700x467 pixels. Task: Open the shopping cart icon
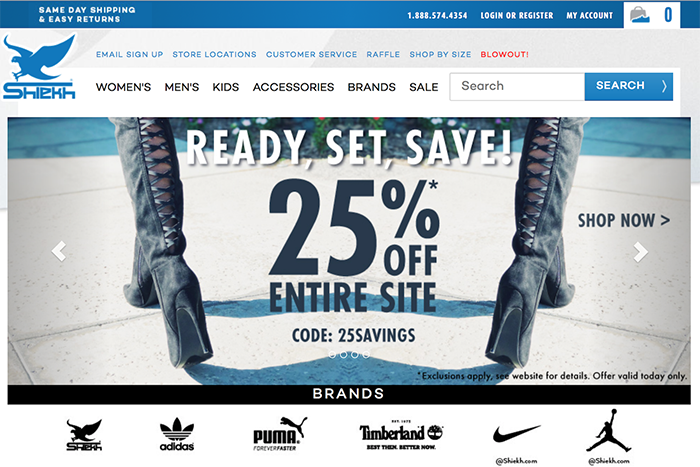coord(640,15)
